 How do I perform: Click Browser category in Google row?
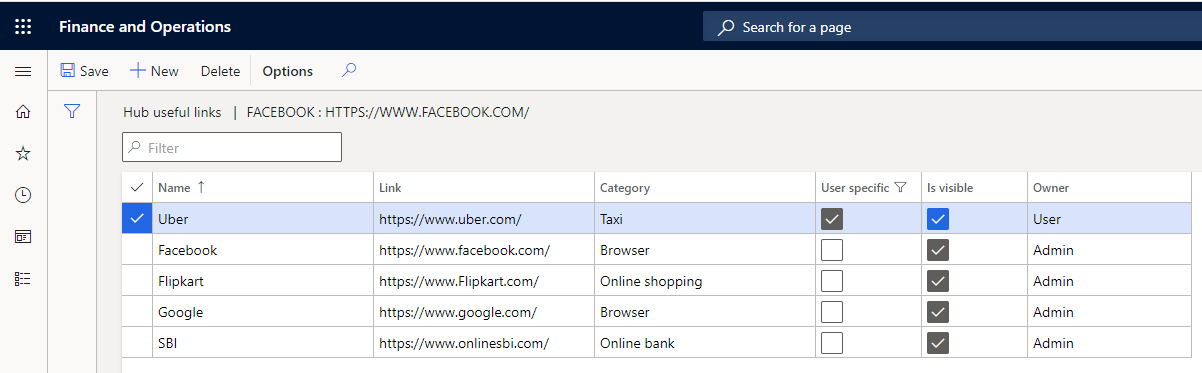pos(705,312)
